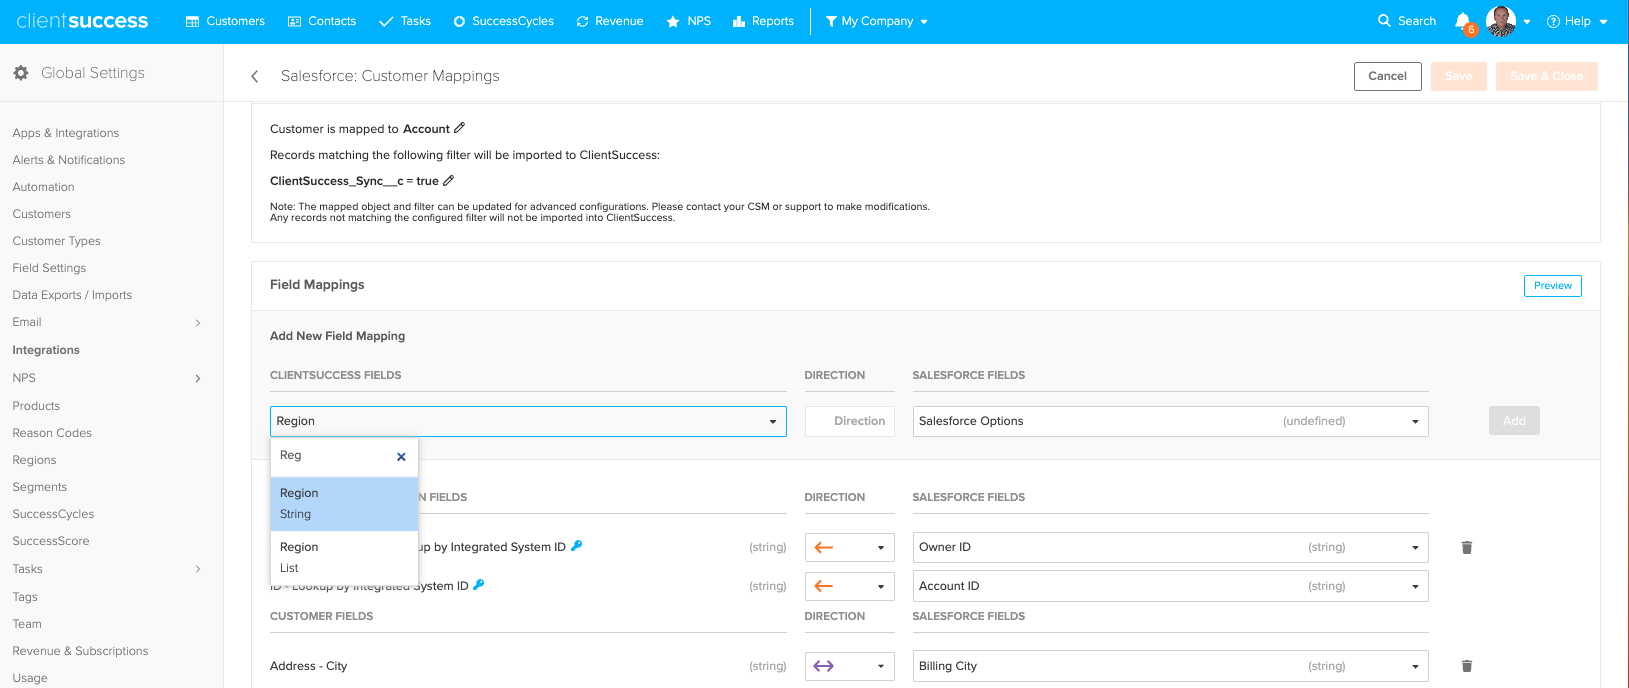The width and height of the screenshot is (1629, 688).
Task: Open SuccessCycles in the top navigation
Action: 503,21
